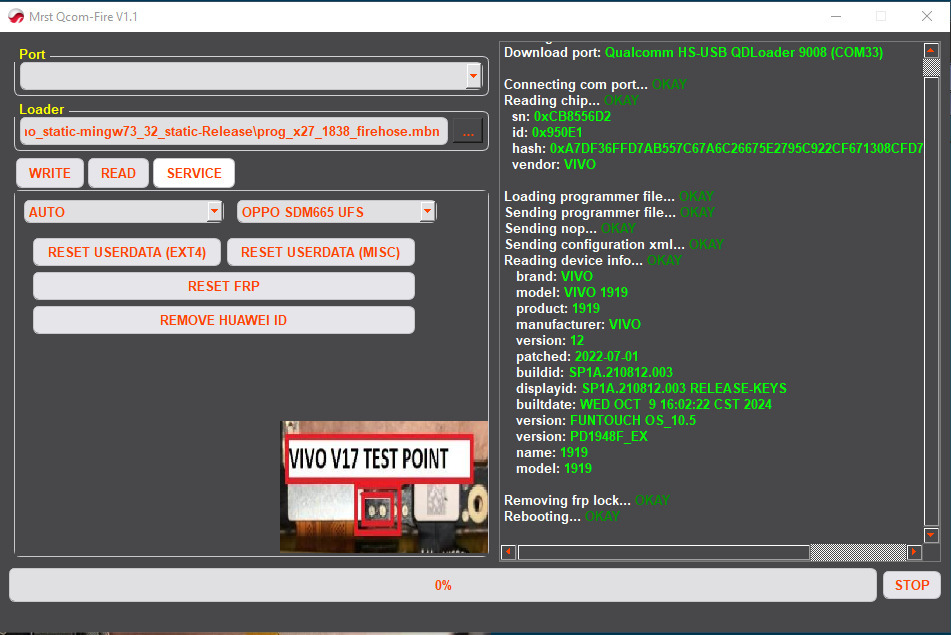
Task: Click the 'Removing frp lock...' log line
Action: (586, 500)
